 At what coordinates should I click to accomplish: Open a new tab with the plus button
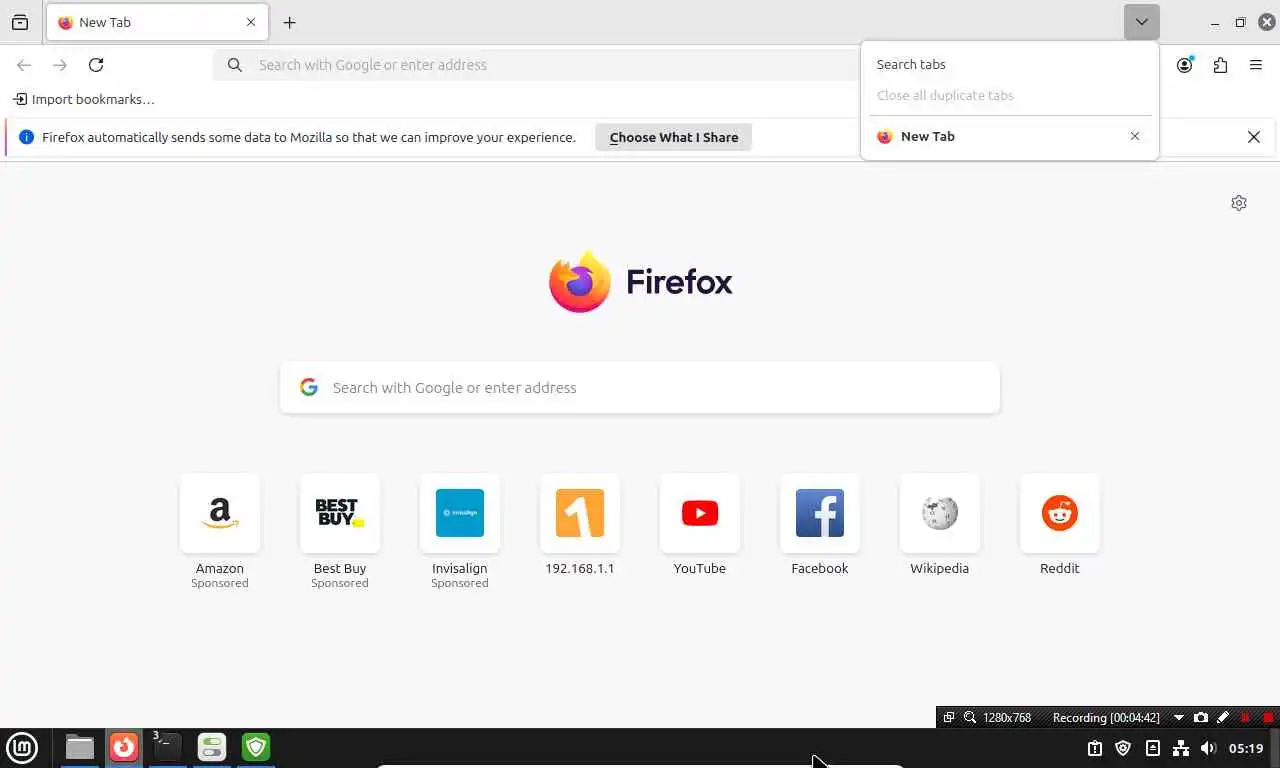289,22
